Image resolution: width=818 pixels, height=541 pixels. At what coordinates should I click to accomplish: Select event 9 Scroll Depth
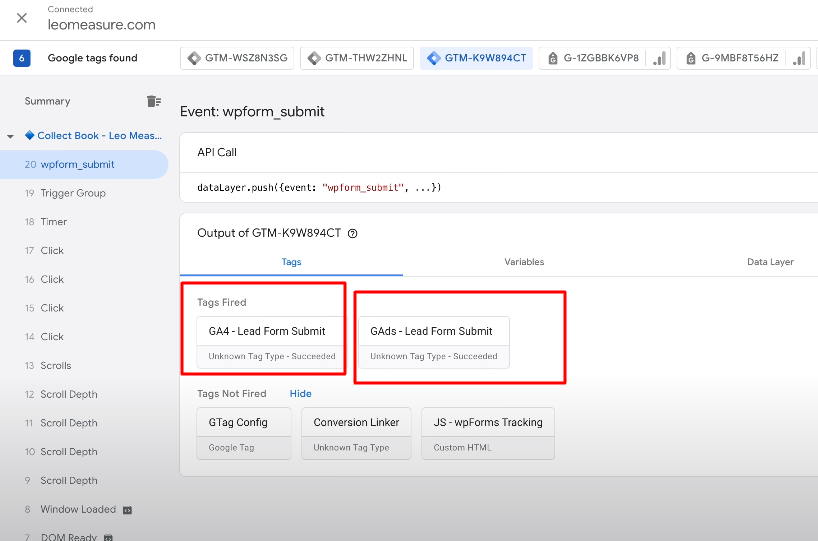point(83,480)
